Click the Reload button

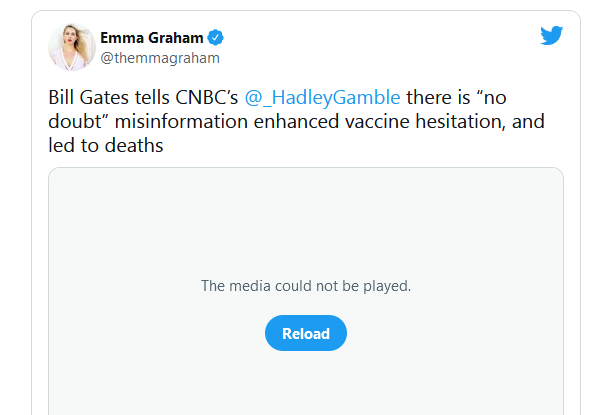306,333
